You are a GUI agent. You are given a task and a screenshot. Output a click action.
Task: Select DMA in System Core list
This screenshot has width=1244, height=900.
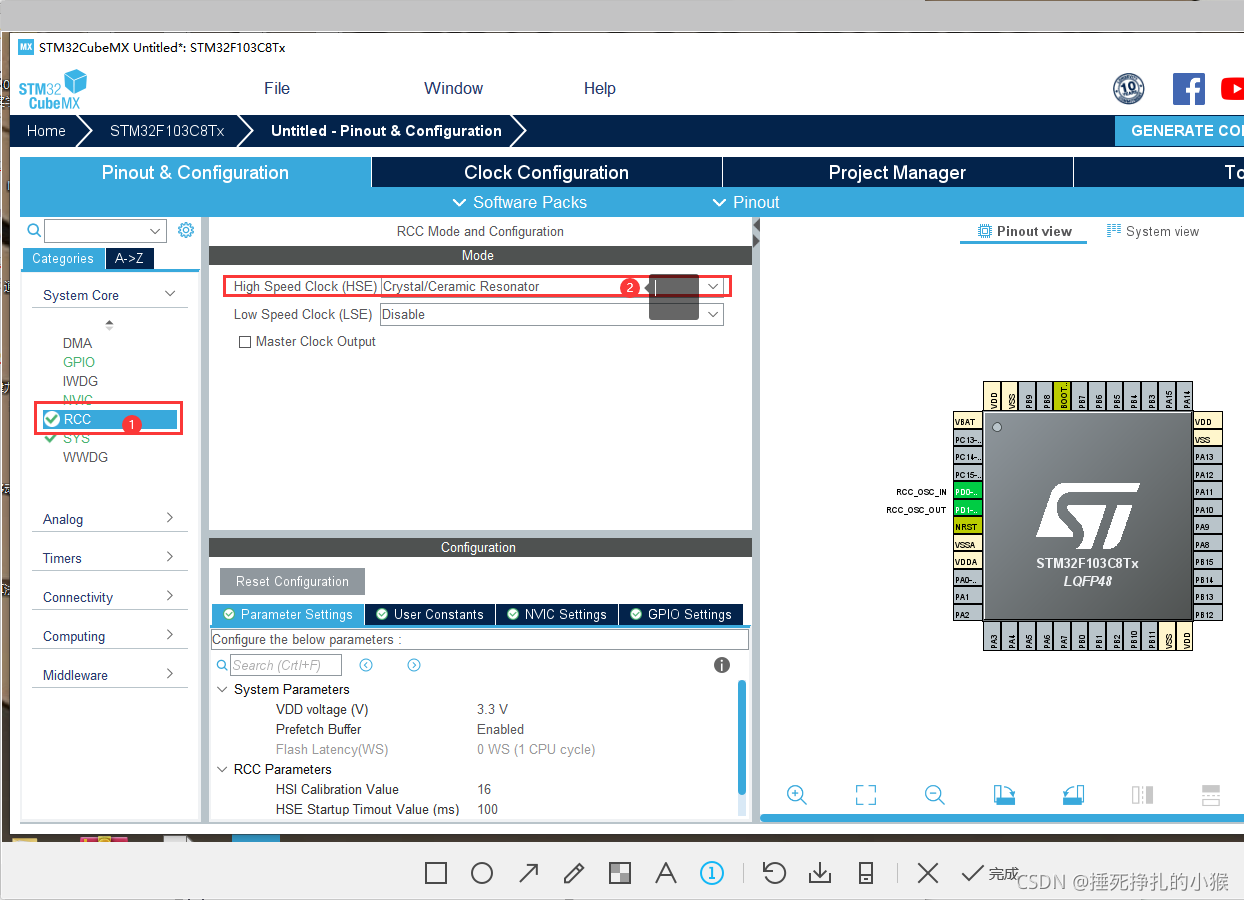click(77, 343)
